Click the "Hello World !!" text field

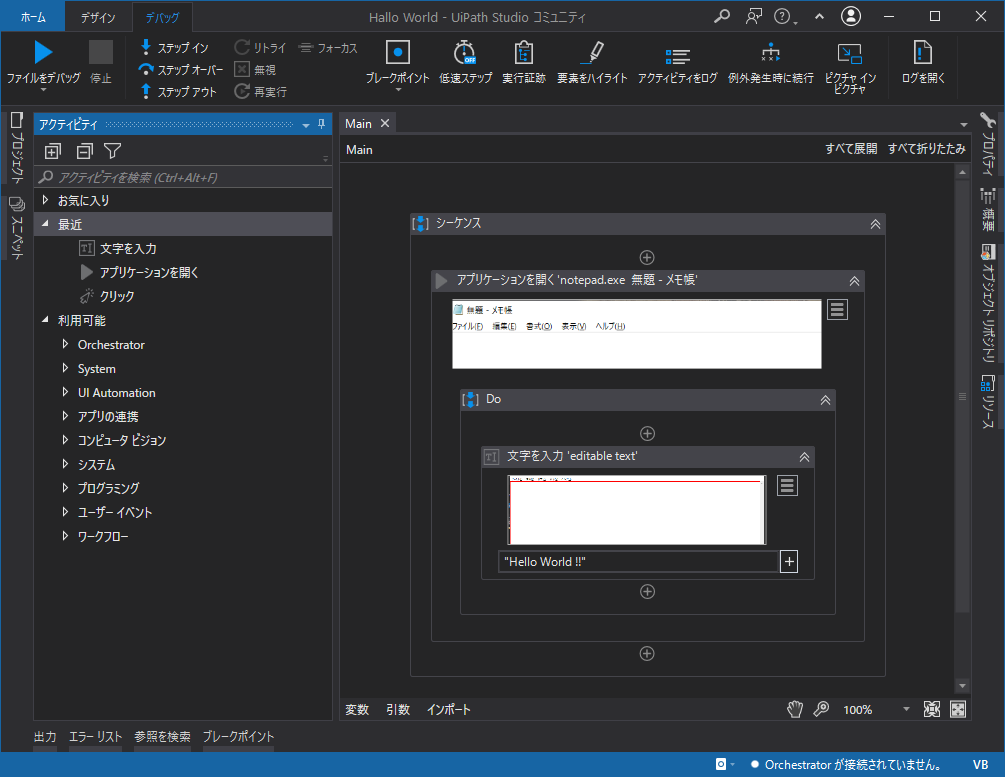pyautogui.click(x=638, y=562)
